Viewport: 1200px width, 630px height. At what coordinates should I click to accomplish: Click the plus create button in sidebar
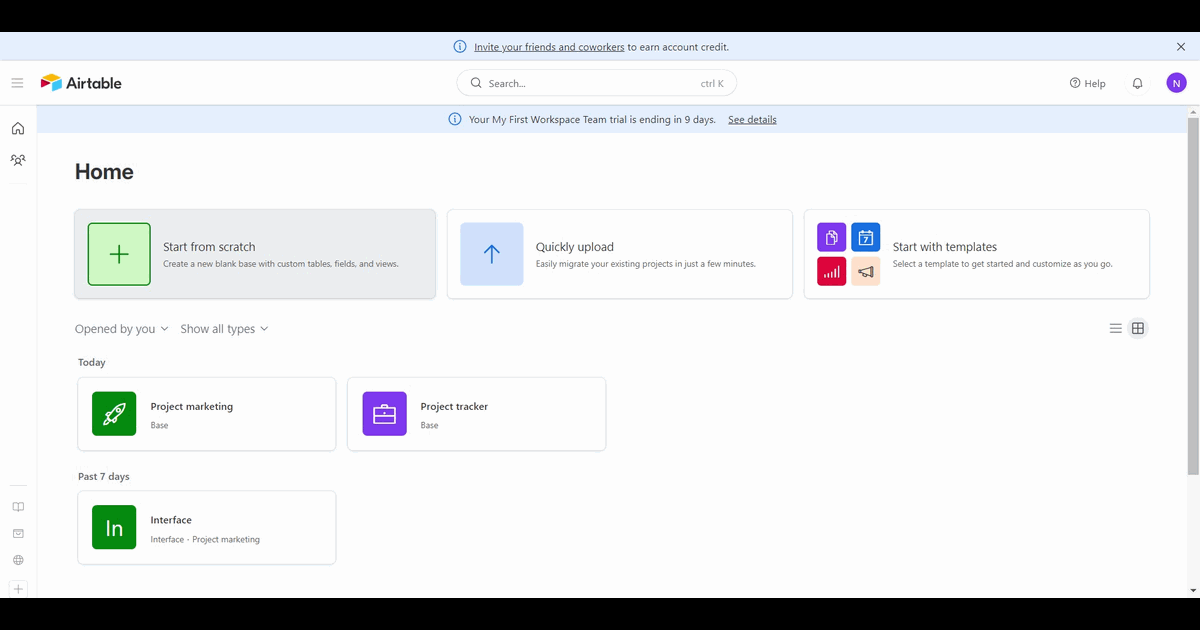18,589
